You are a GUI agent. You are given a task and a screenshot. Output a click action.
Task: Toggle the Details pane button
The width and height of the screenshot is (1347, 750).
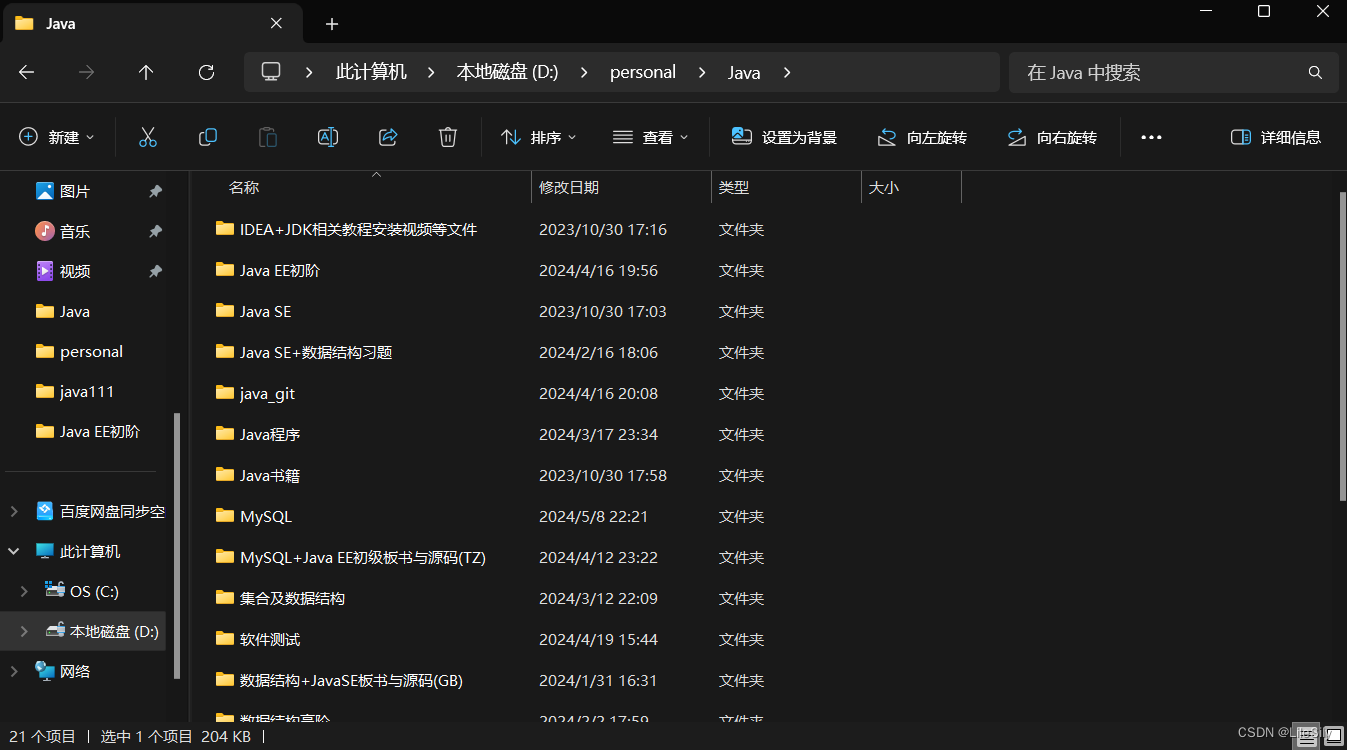pos(1276,137)
